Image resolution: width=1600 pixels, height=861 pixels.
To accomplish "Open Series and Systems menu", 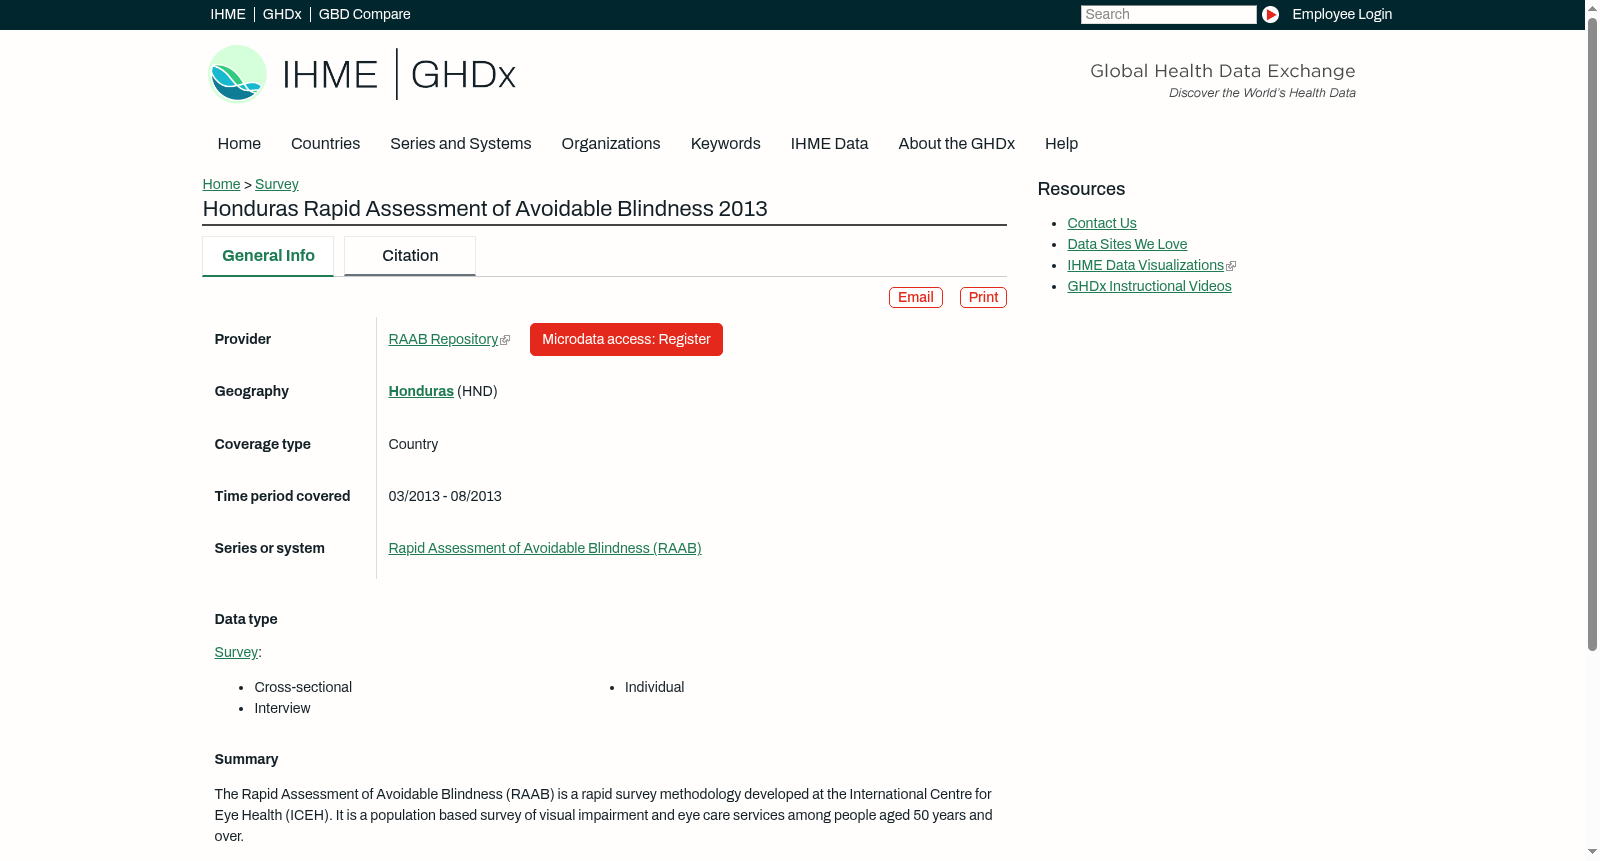I will point(460,143).
